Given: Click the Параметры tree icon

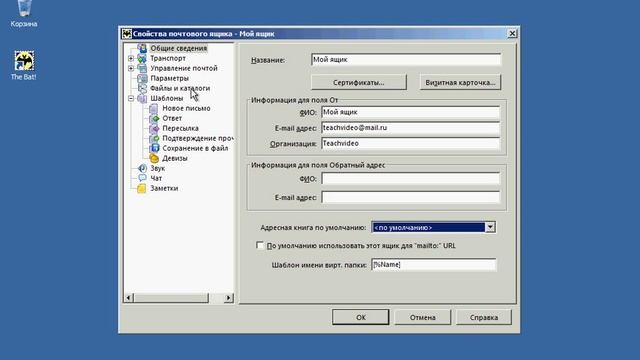Looking at the screenshot, I should pyautogui.click(x=142, y=78).
